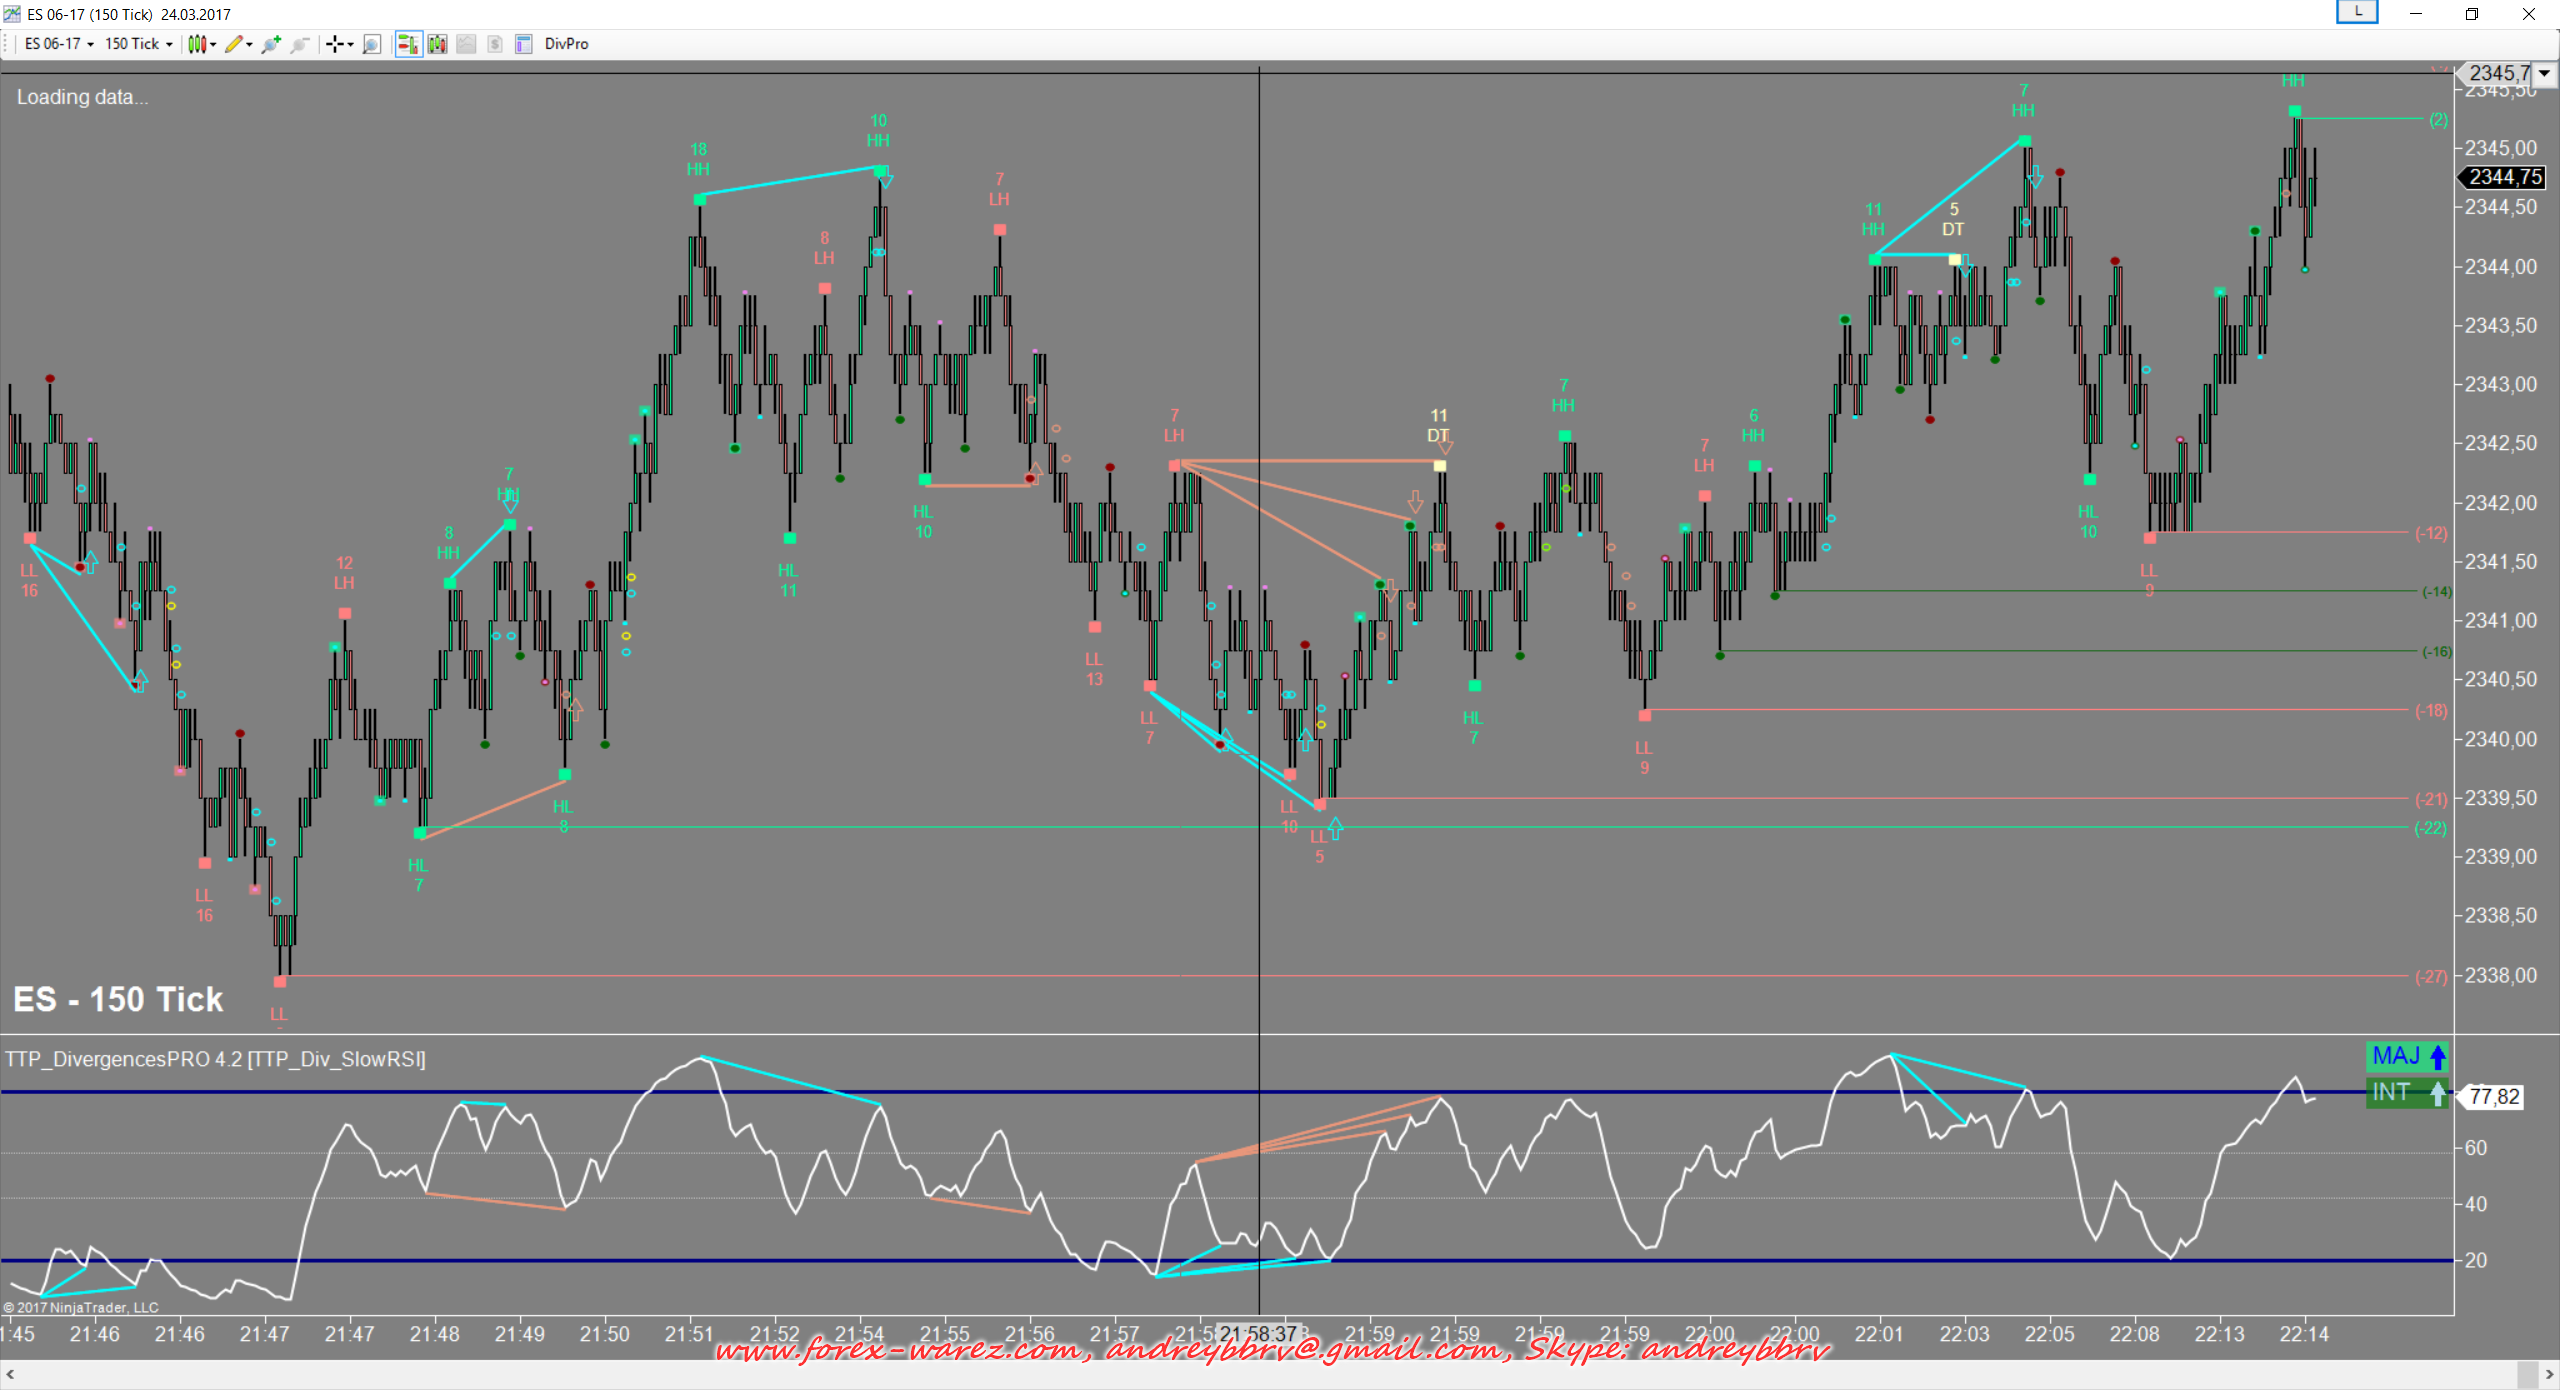Toggle the Chart Trader panel icon
The height and width of the screenshot is (1390, 2560).
(x=408, y=44)
